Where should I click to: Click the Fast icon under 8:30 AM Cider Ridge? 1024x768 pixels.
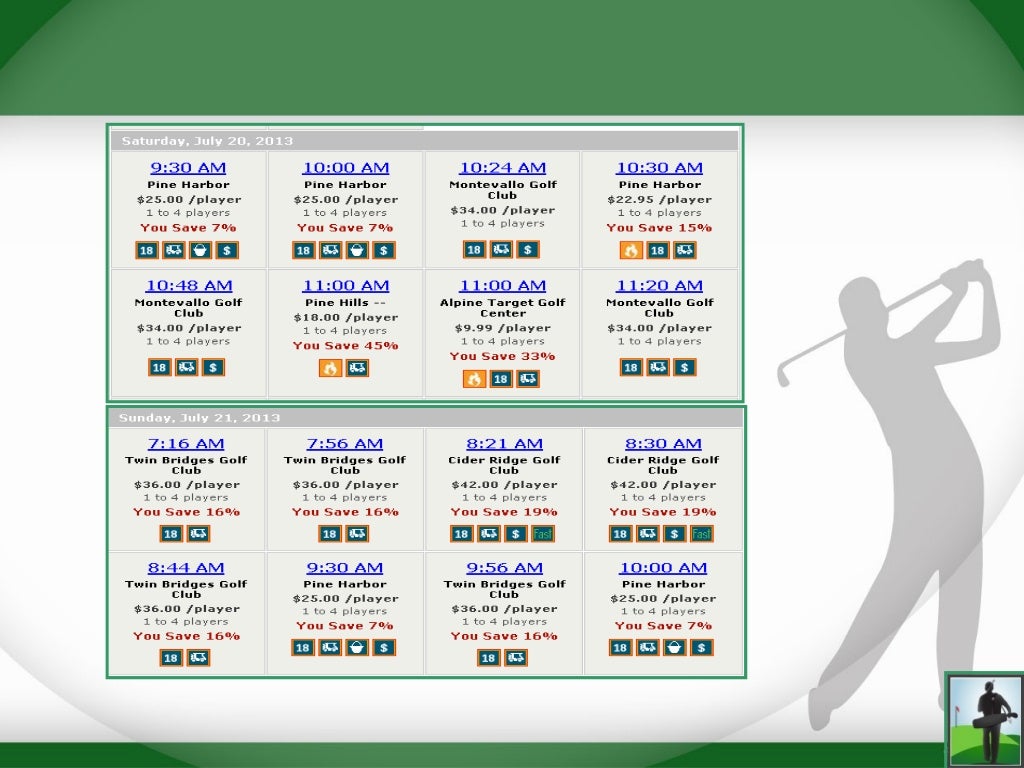(701, 534)
